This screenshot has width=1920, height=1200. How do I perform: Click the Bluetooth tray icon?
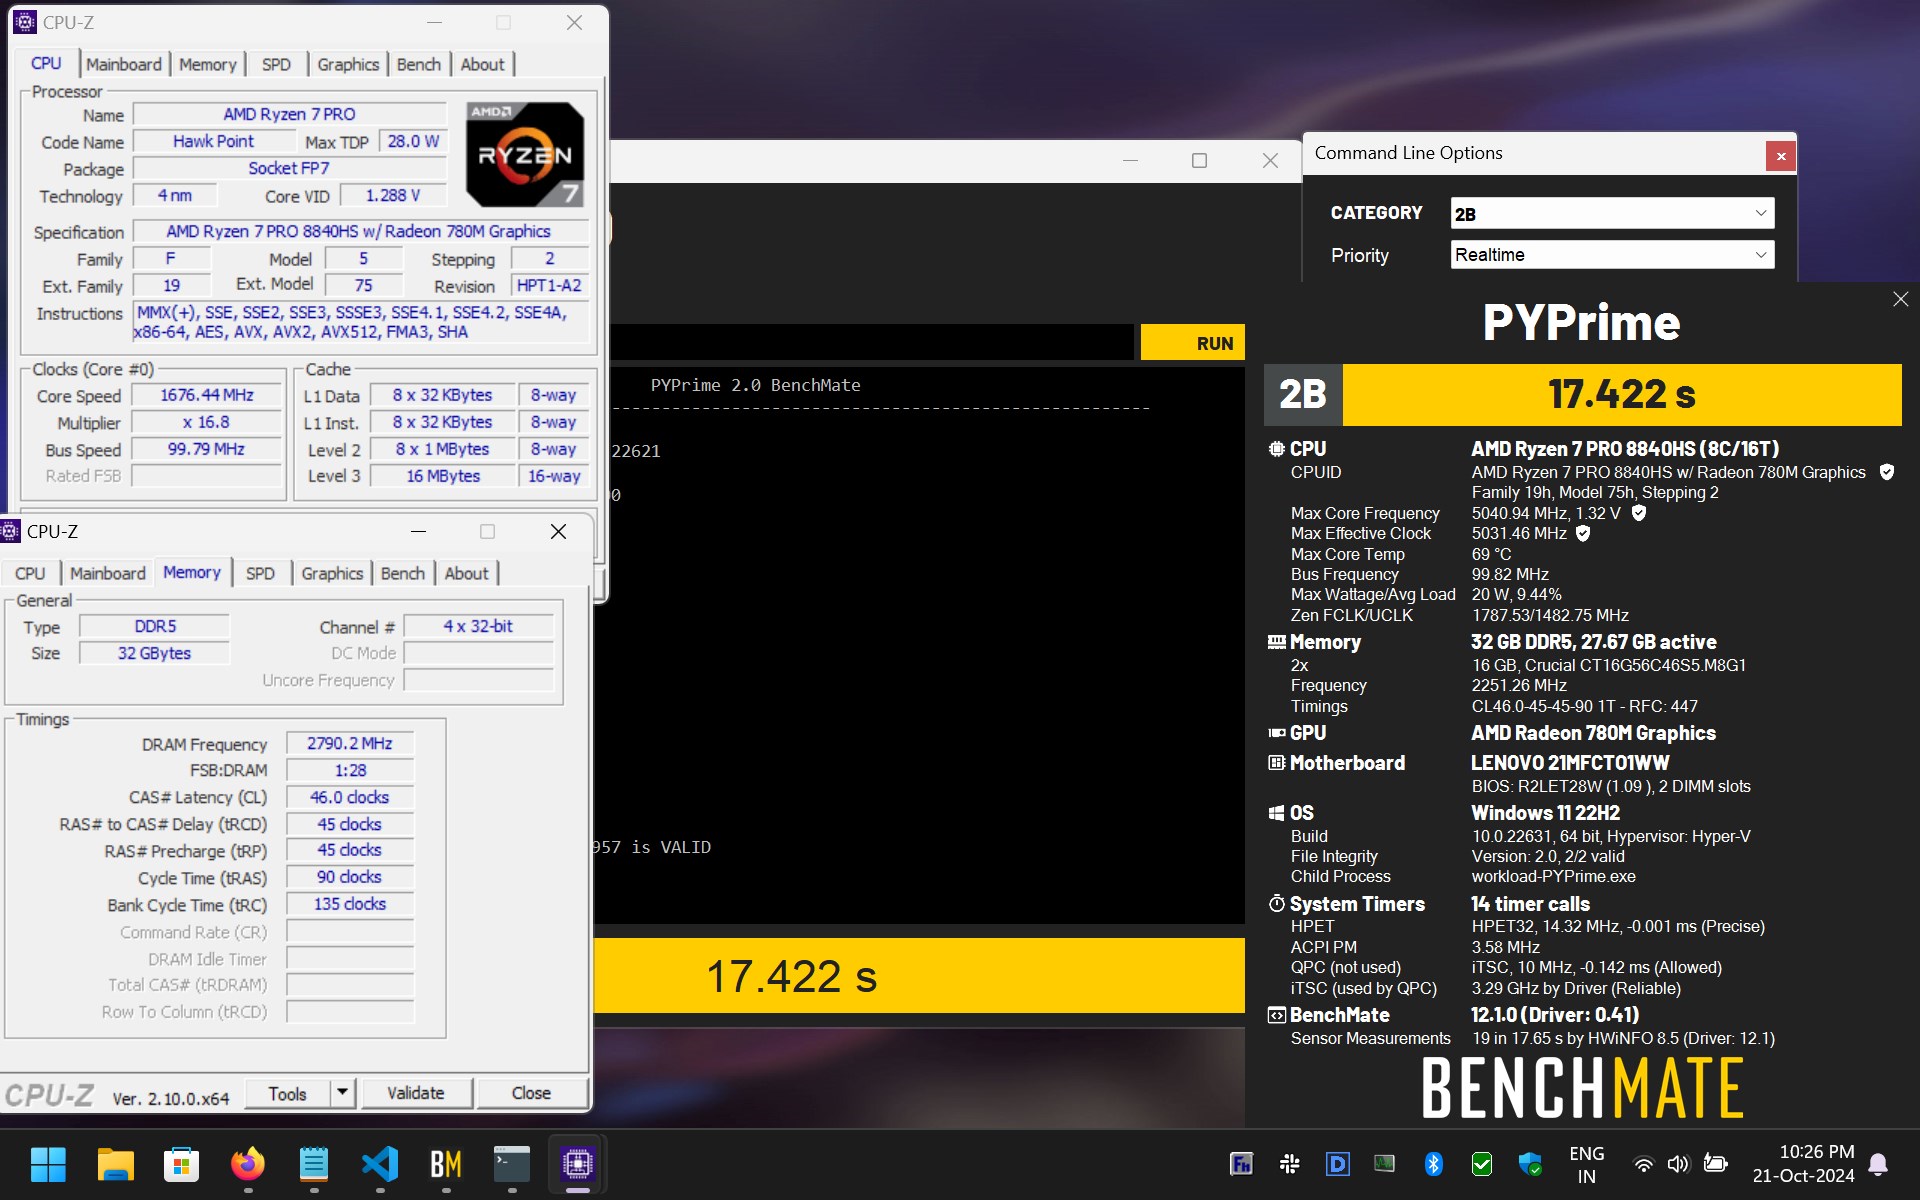(x=1433, y=1164)
